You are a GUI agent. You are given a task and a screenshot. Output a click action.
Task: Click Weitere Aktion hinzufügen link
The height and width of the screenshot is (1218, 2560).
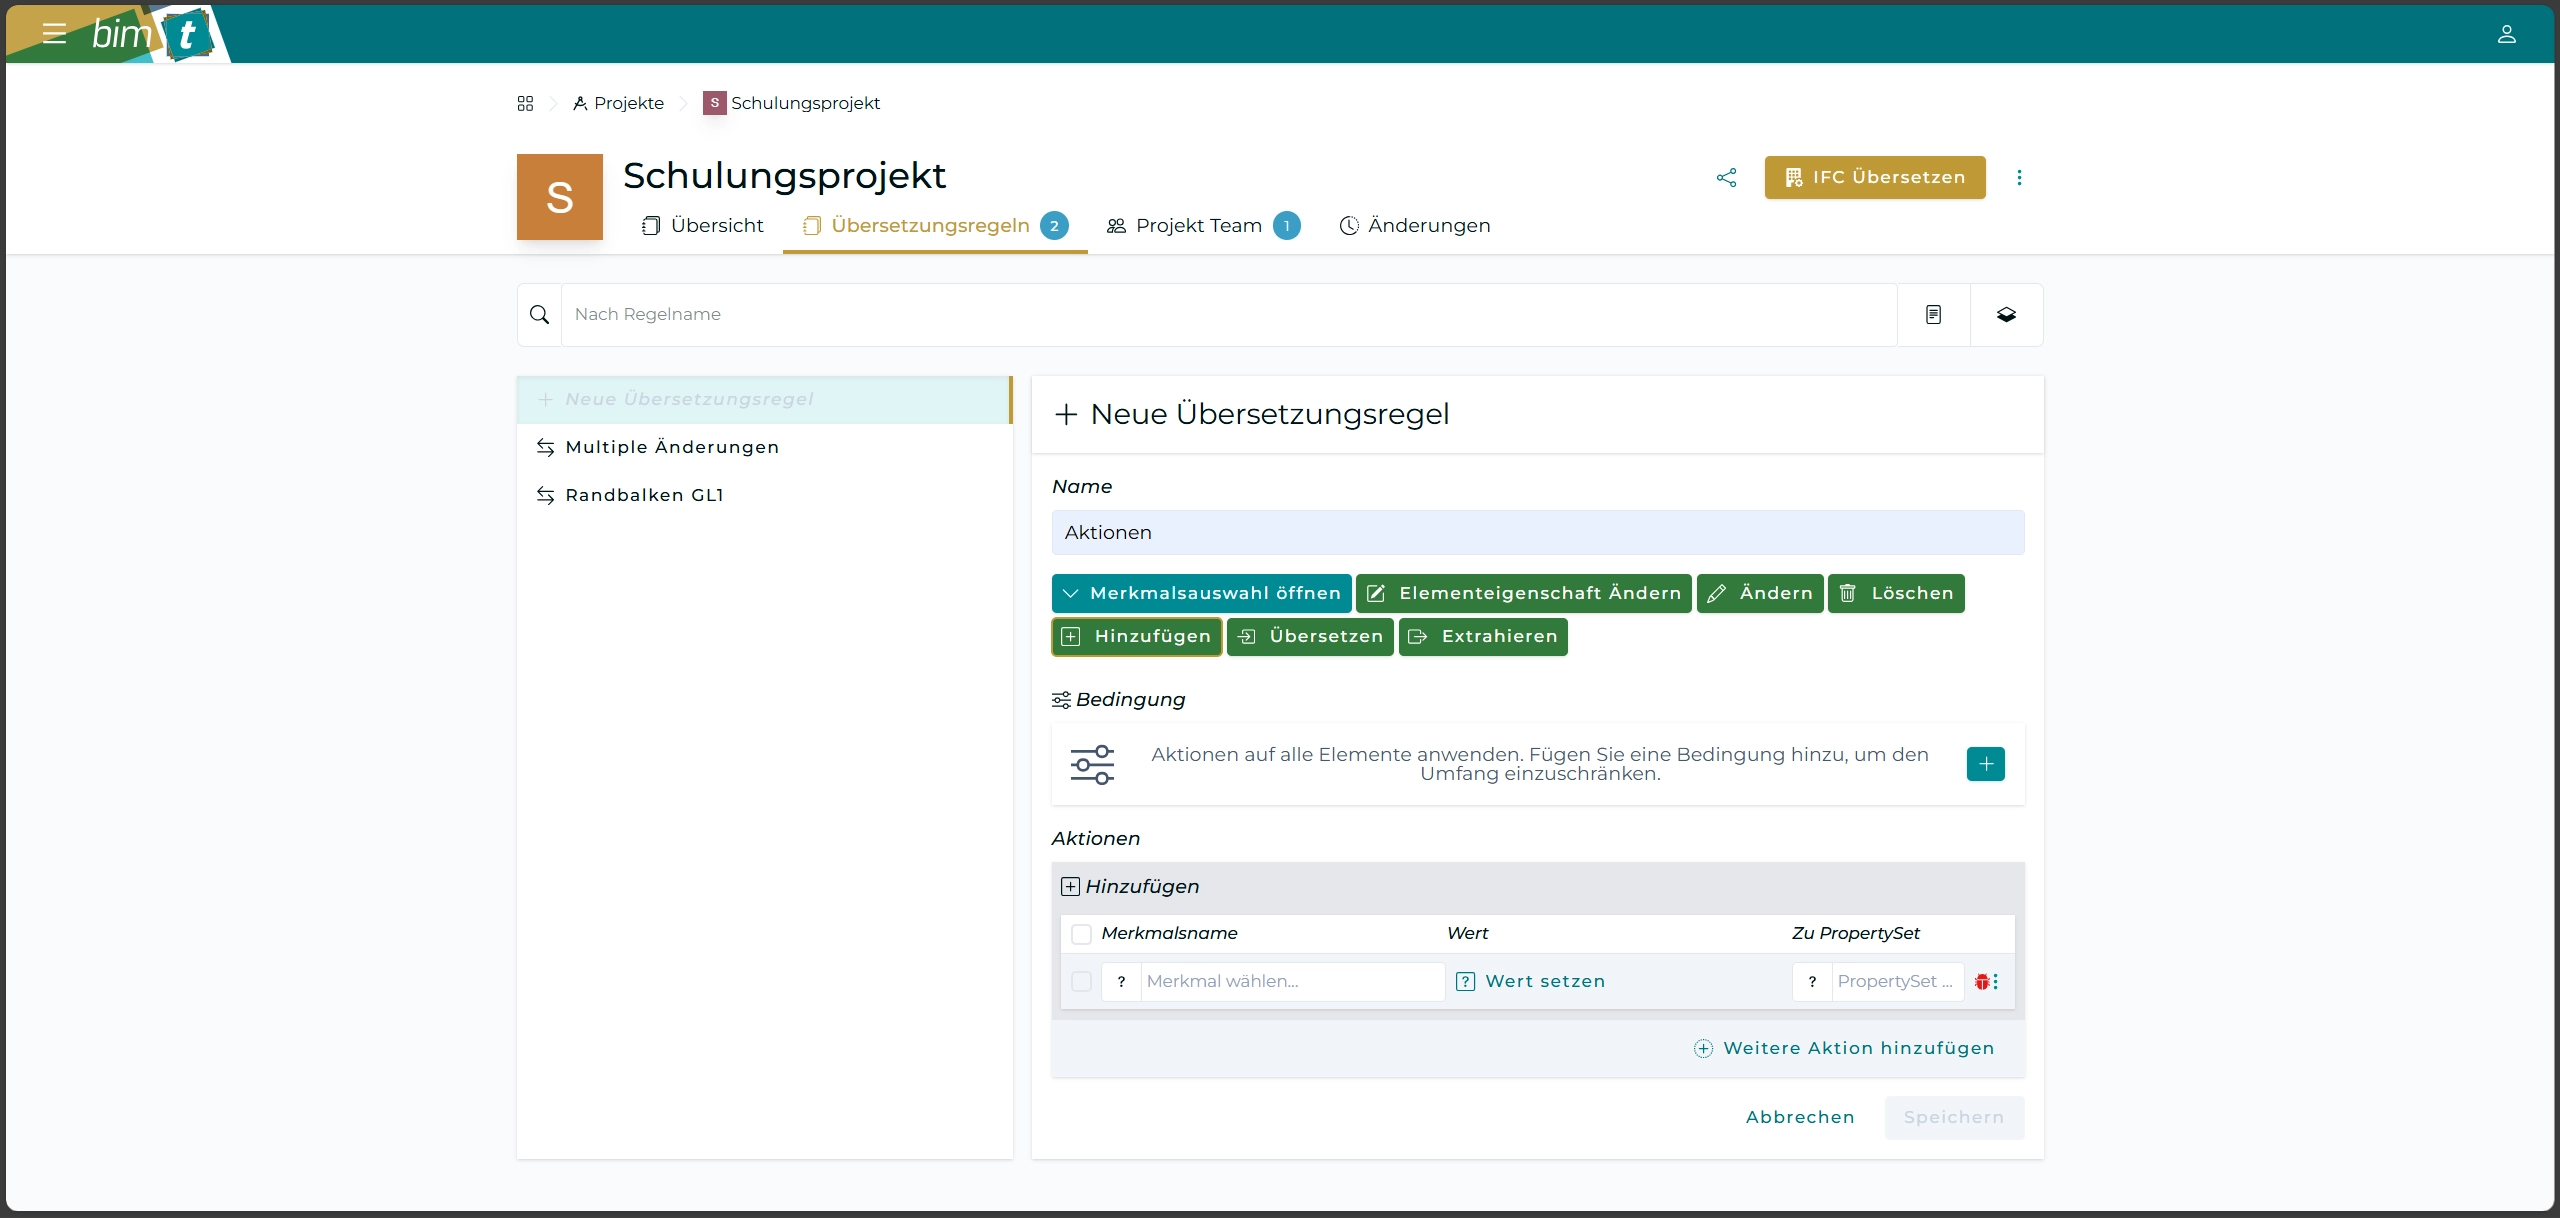click(x=1844, y=1048)
